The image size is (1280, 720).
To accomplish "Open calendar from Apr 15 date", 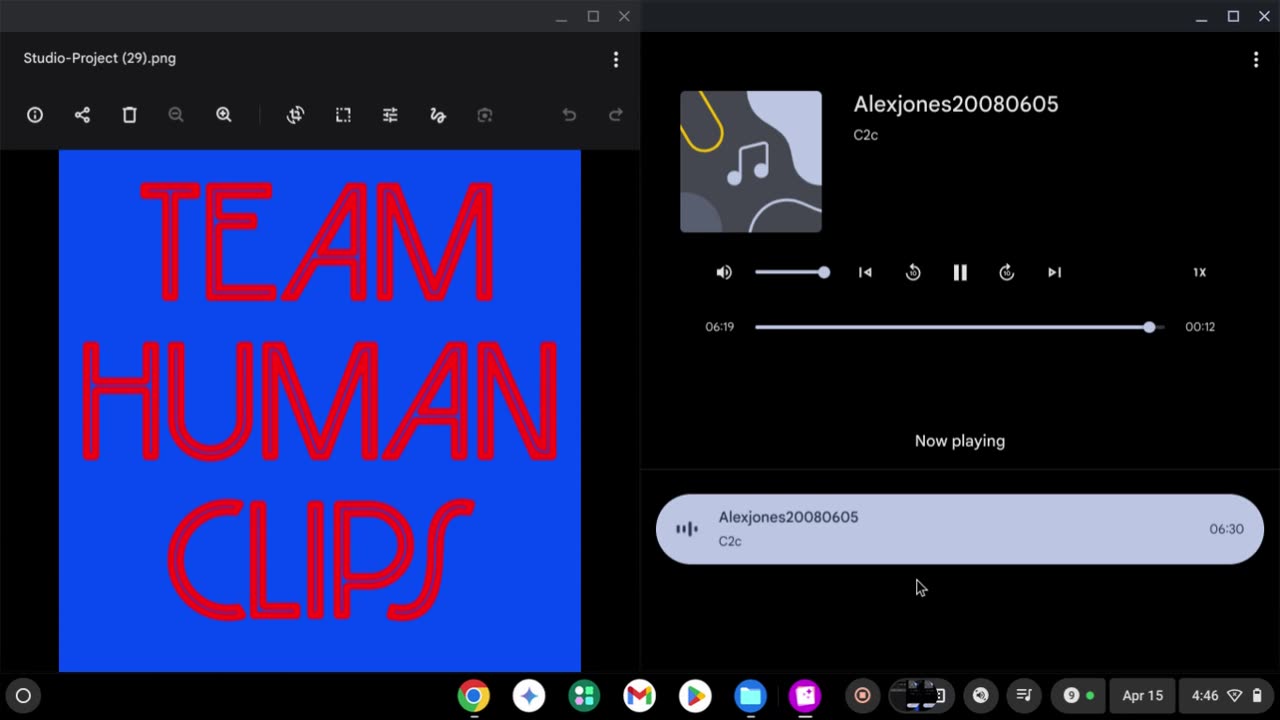I will click(1143, 696).
